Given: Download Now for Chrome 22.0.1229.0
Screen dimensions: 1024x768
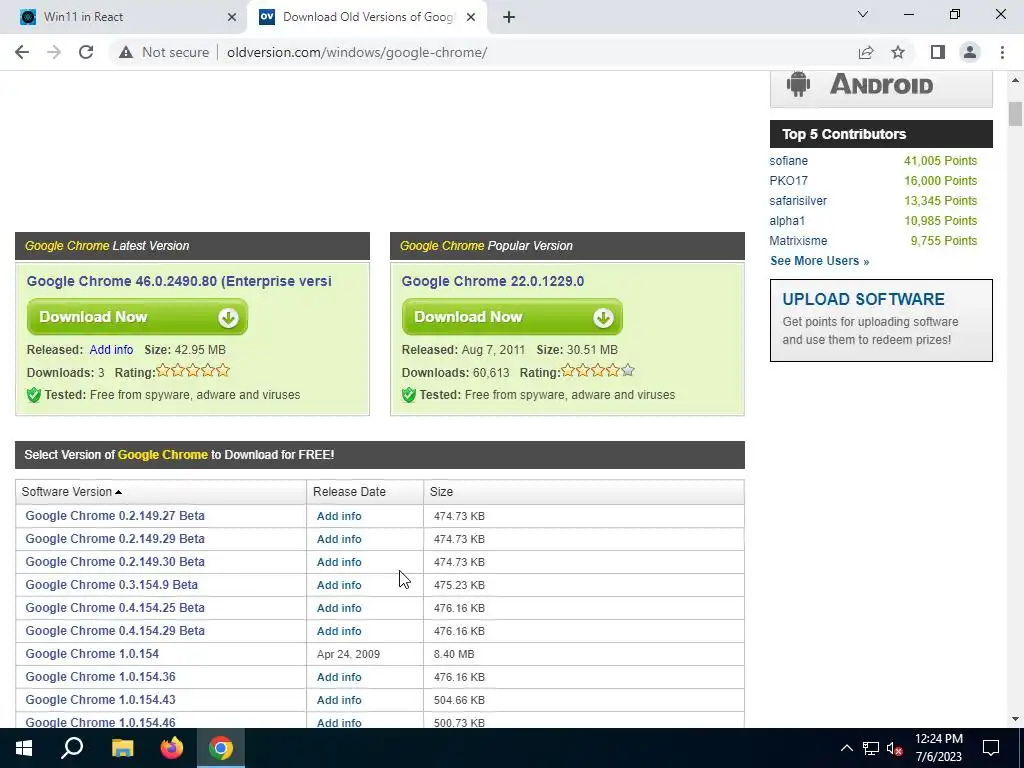Looking at the screenshot, I should (512, 317).
